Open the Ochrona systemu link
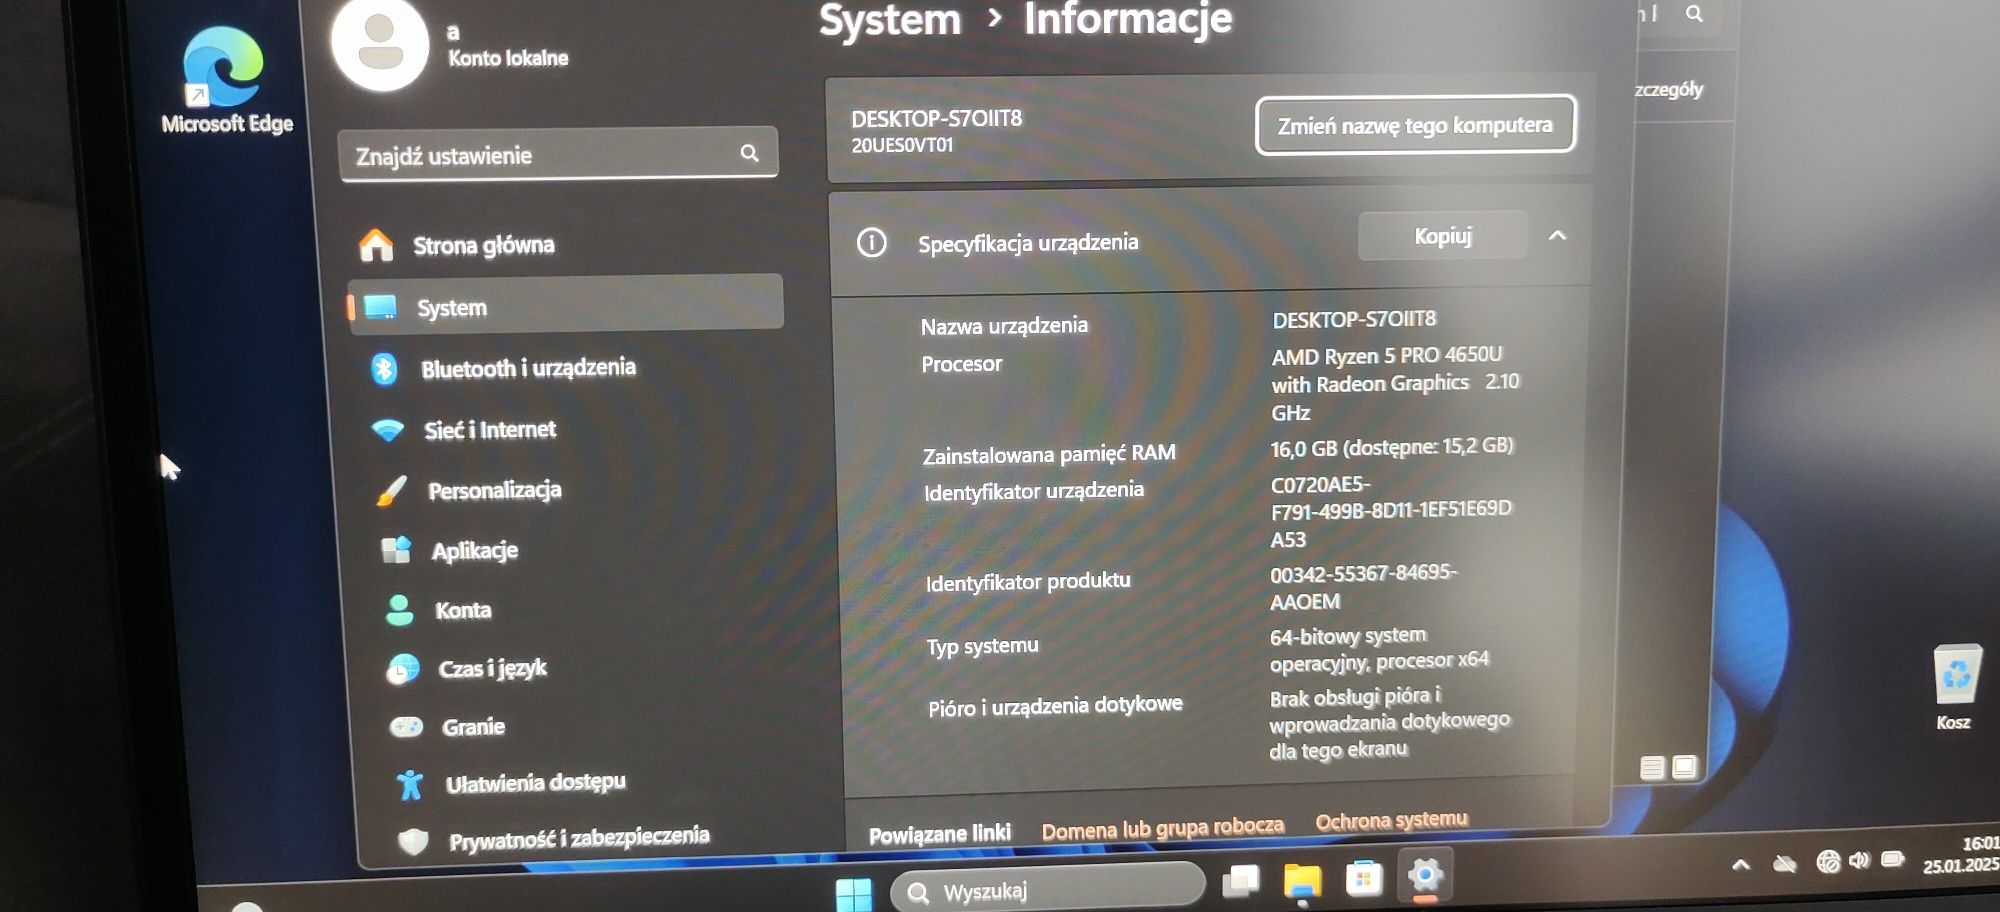This screenshot has width=2000, height=912. coord(1391,821)
